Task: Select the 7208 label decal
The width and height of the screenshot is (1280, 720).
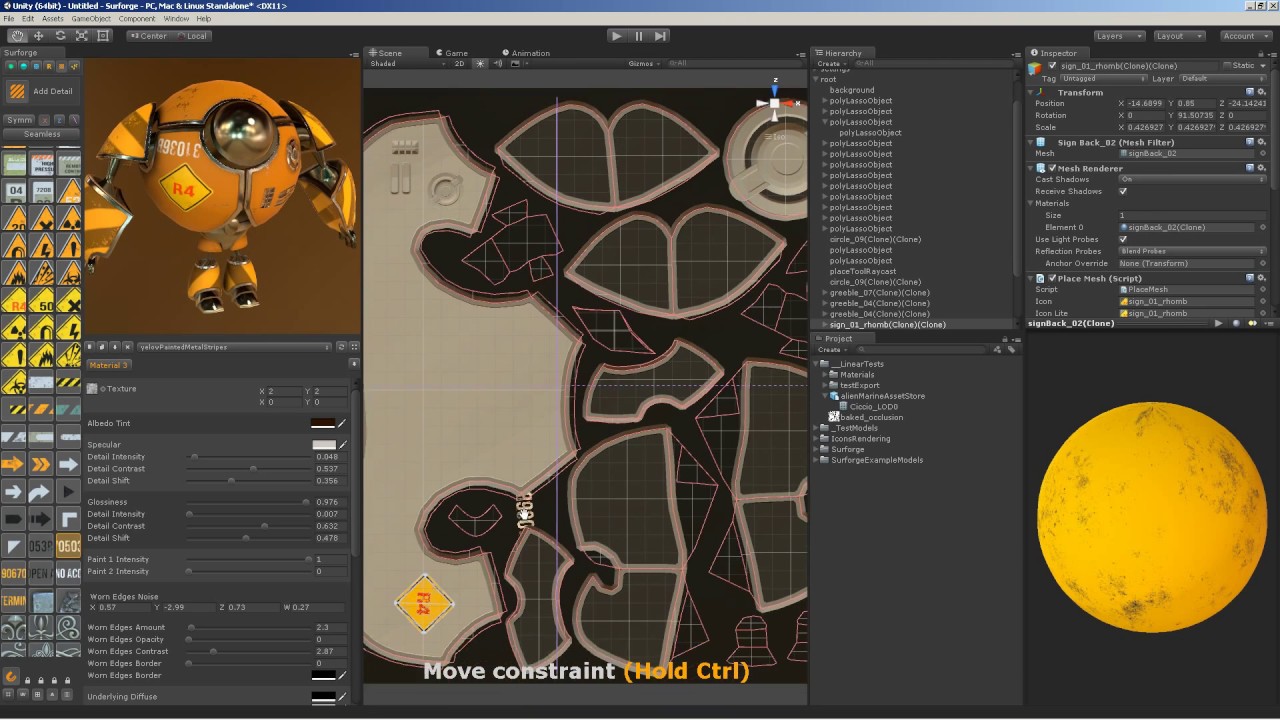Action: coord(41,191)
